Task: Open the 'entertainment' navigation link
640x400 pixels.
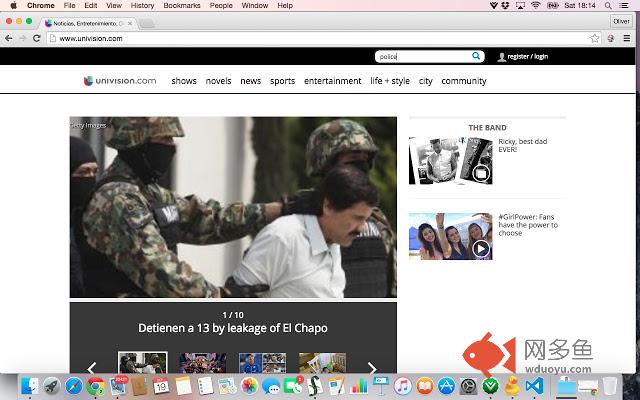Action: tap(332, 81)
